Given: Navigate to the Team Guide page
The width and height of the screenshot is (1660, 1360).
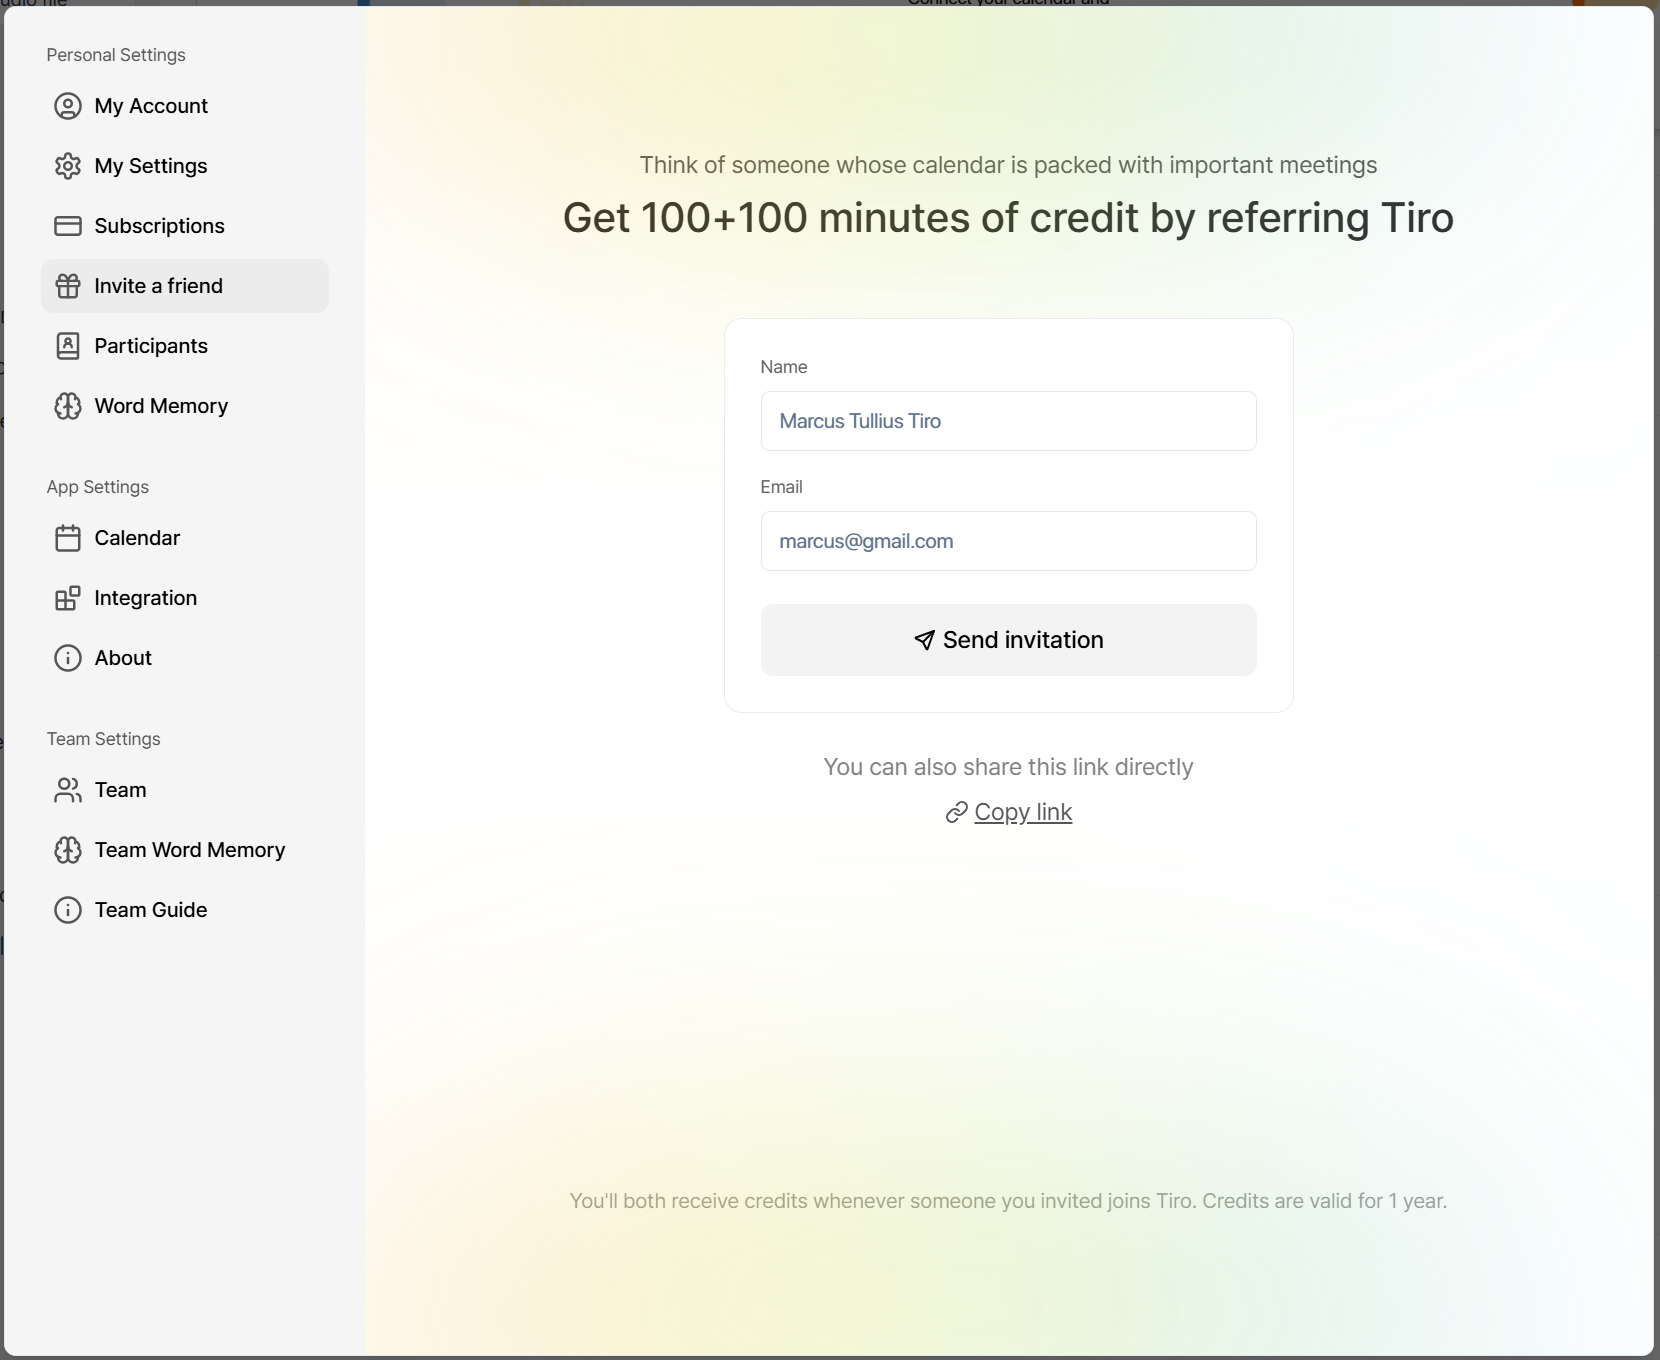Looking at the screenshot, I should pyautogui.click(x=150, y=910).
